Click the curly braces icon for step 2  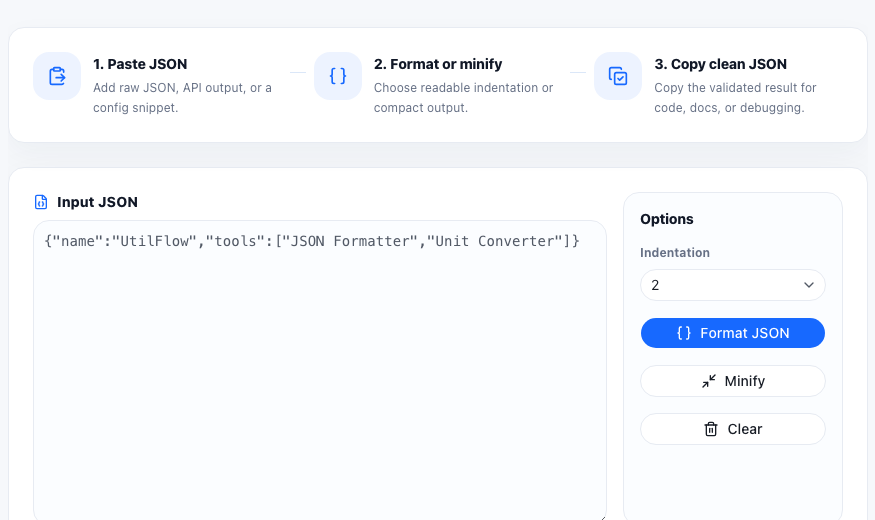338,76
